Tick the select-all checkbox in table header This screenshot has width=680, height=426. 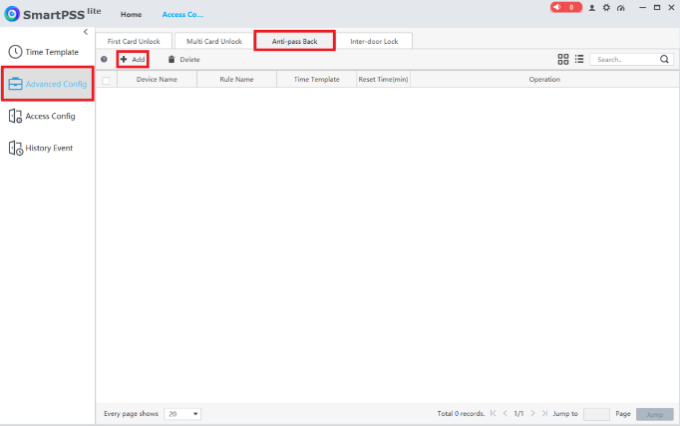(x=106, y=80)
